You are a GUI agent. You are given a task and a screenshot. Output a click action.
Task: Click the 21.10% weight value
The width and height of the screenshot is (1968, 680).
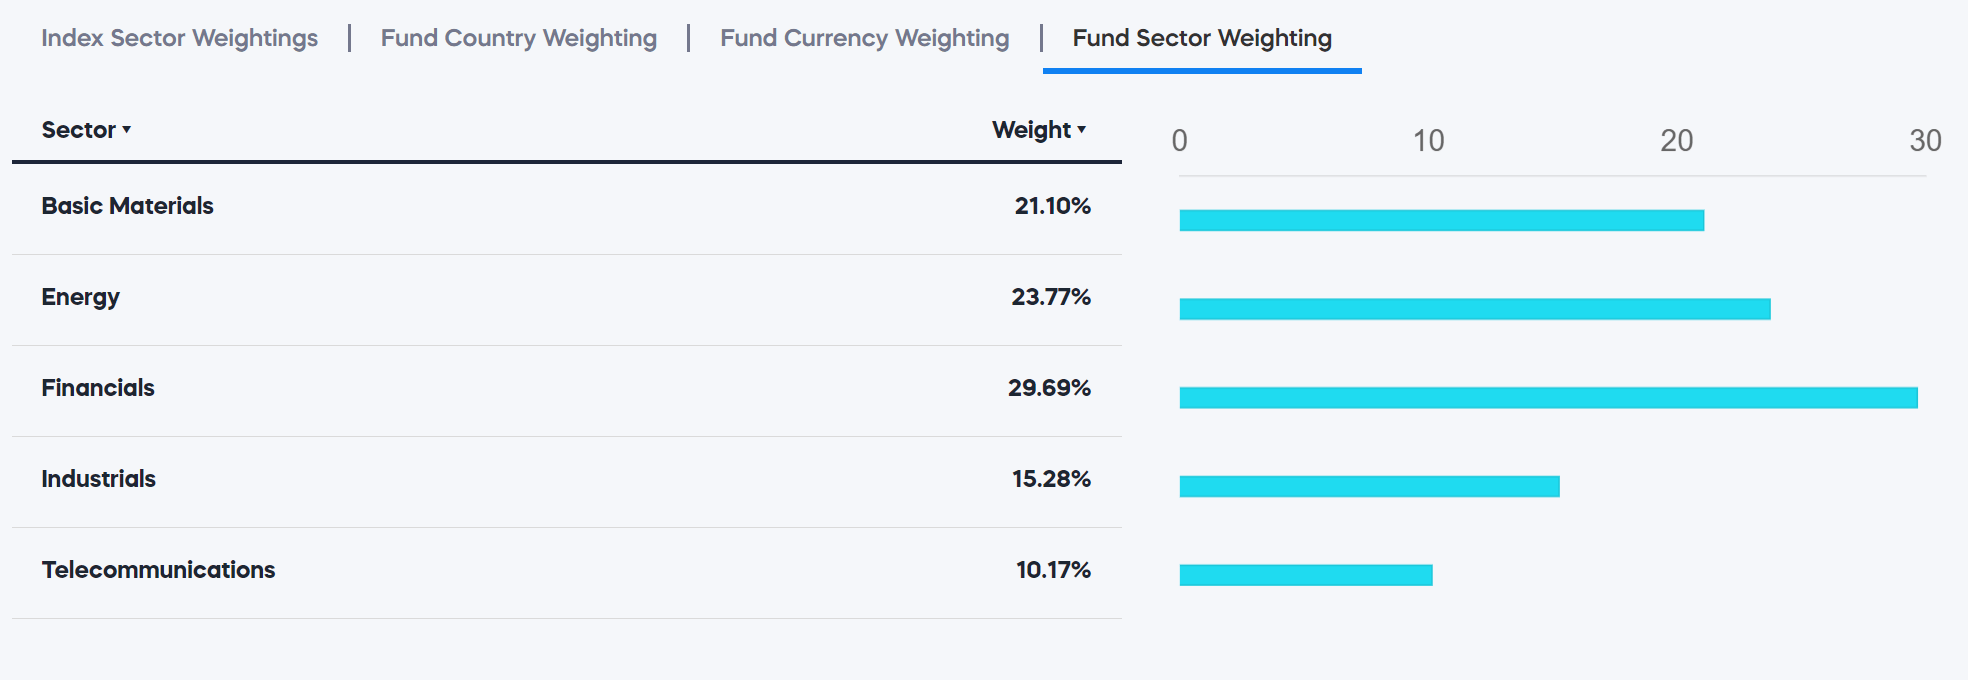pos(1052,206)
